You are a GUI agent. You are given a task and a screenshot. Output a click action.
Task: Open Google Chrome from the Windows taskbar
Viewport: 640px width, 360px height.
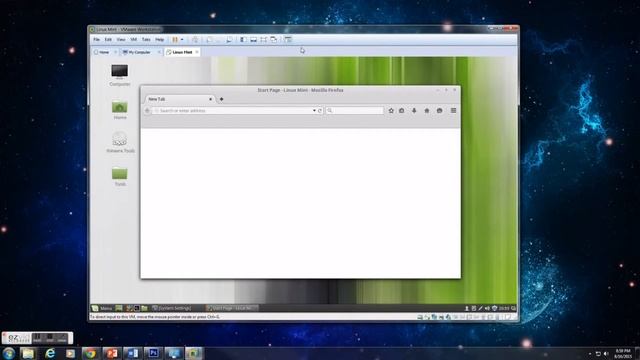point(91,353)
